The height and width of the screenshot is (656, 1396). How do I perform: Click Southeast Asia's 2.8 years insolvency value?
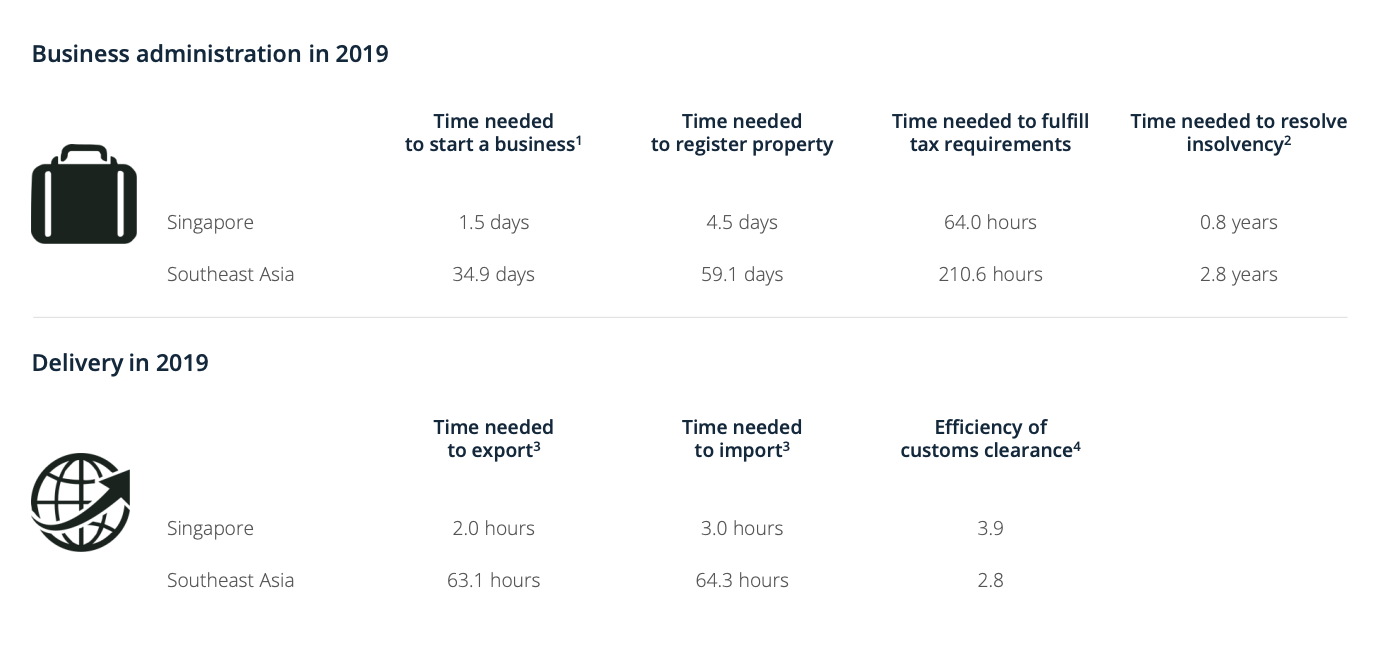1238,274
